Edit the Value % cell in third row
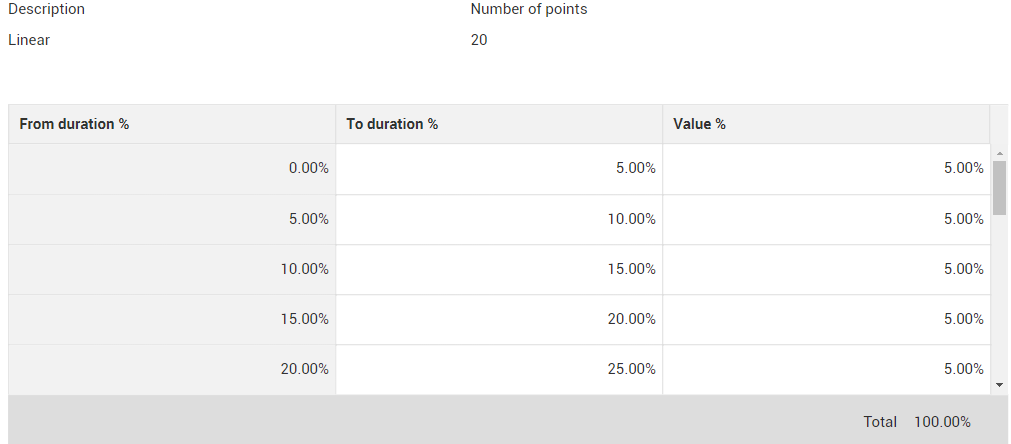 (x=826, y=269)
